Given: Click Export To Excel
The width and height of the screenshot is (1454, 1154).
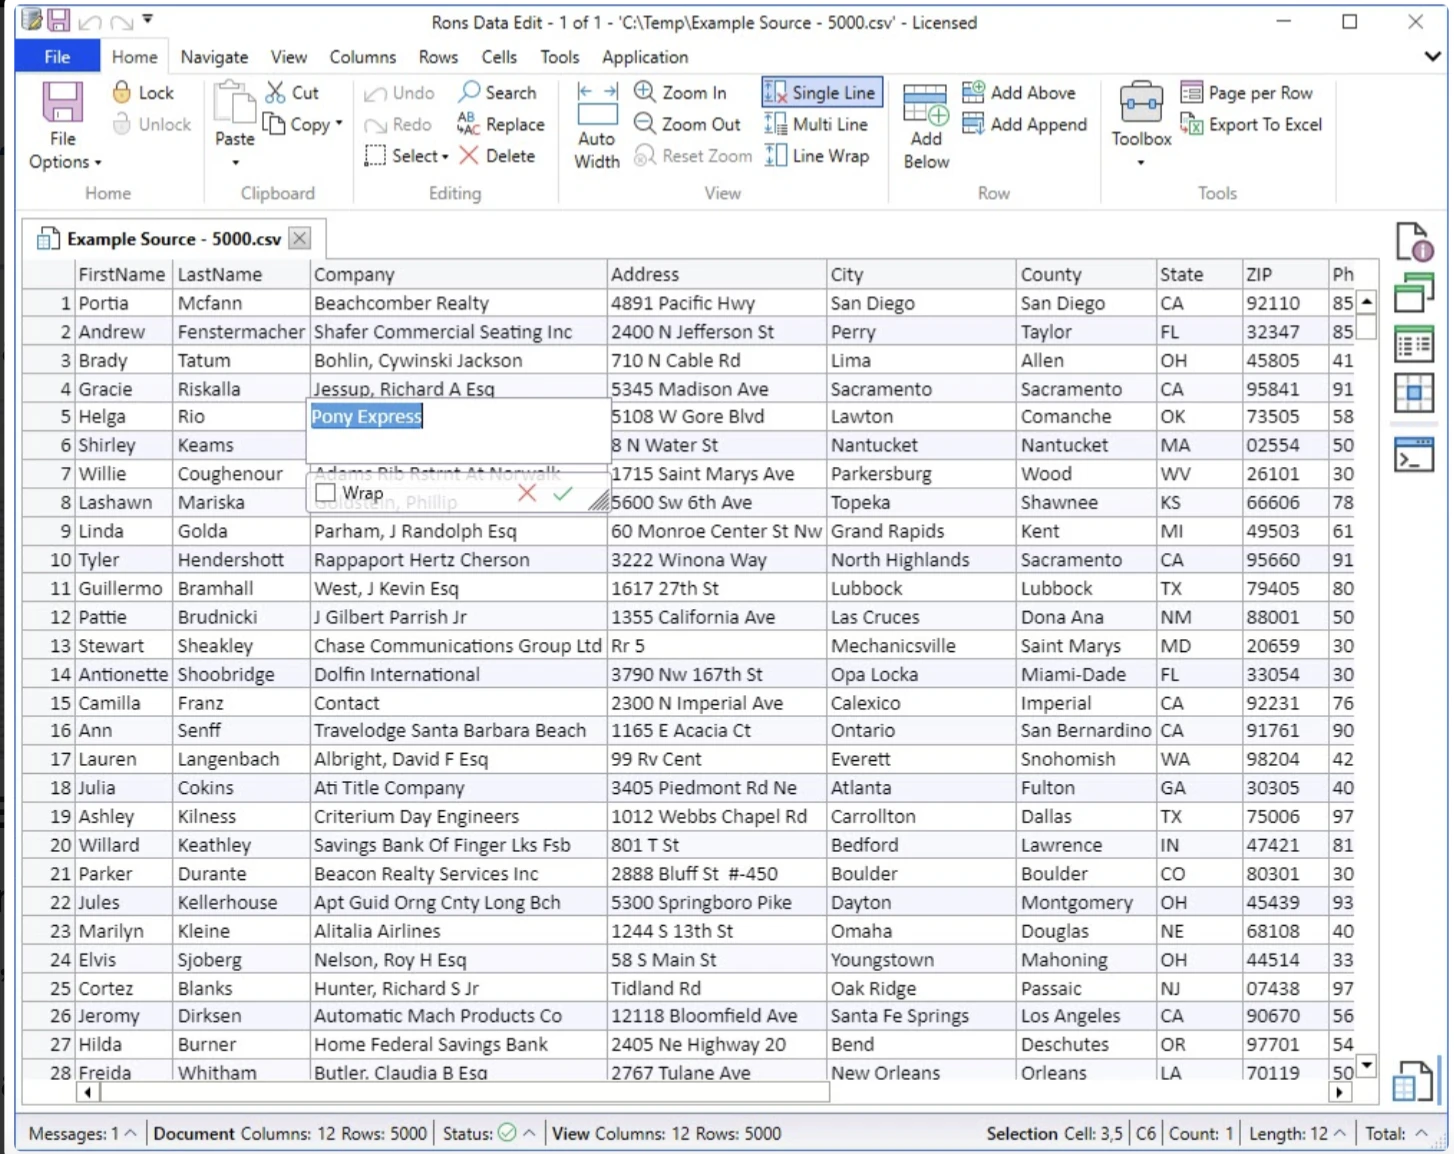Looking at the screenshot, I should (1251, 124).
